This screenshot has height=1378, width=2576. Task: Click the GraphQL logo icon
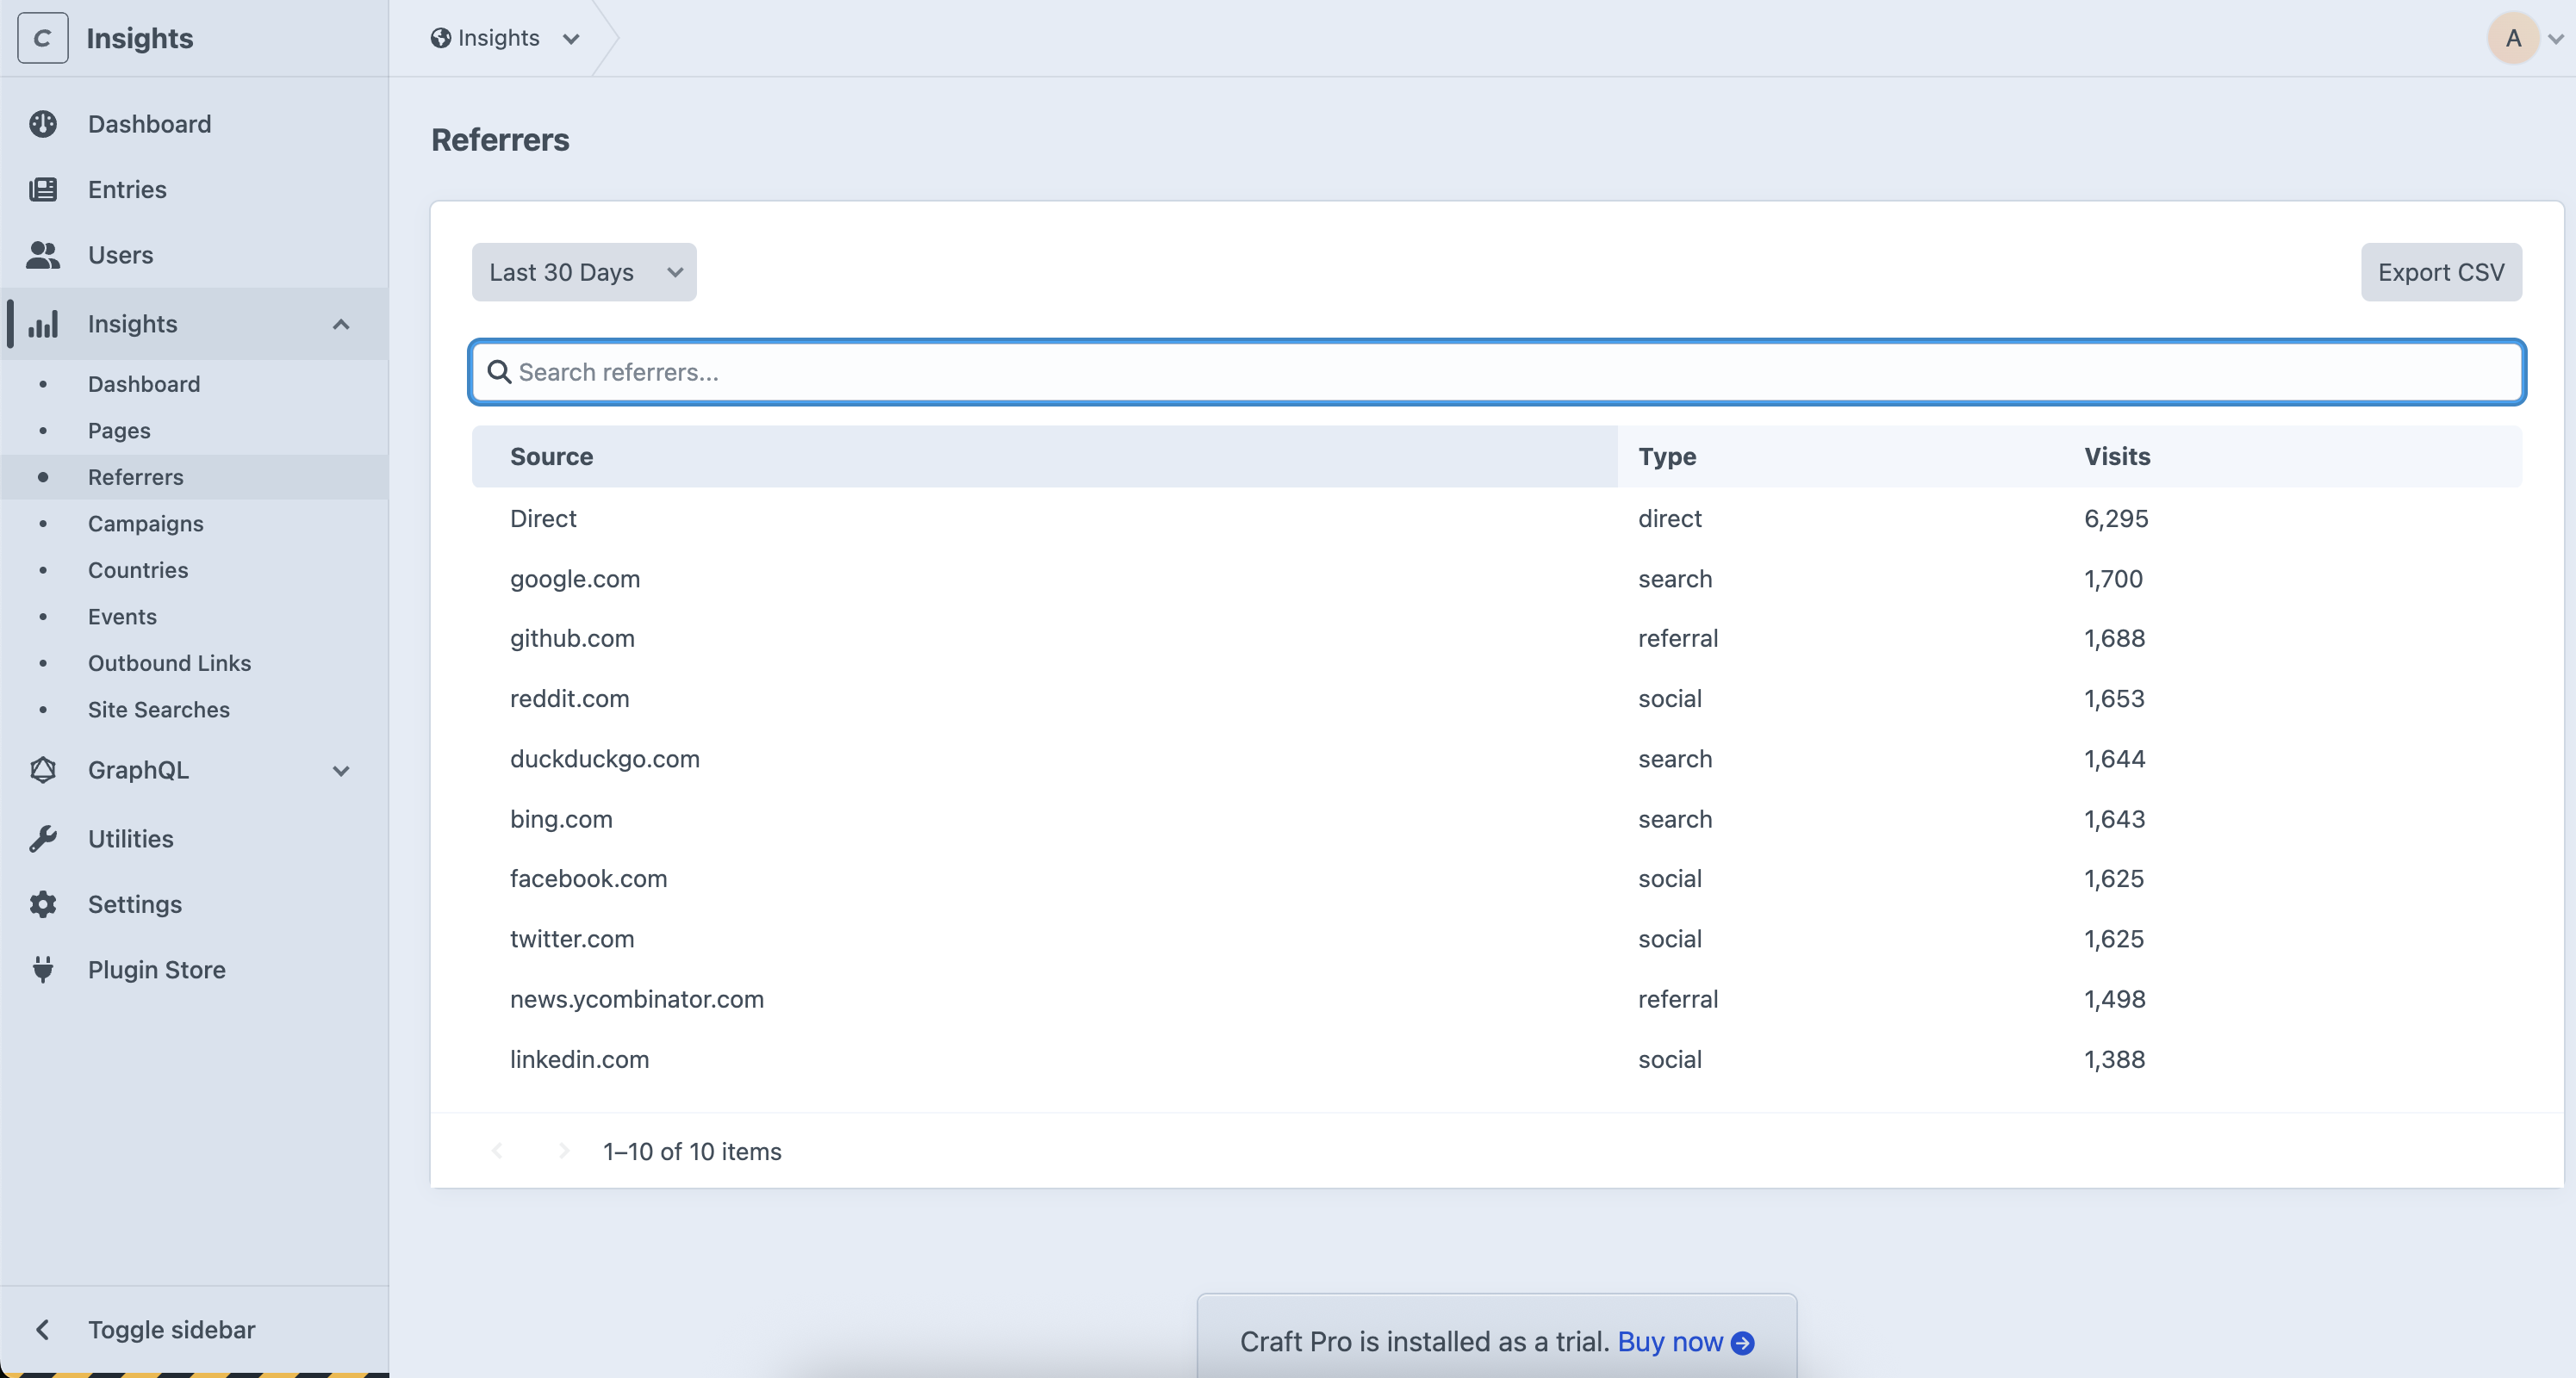click(x=43, y=770)
